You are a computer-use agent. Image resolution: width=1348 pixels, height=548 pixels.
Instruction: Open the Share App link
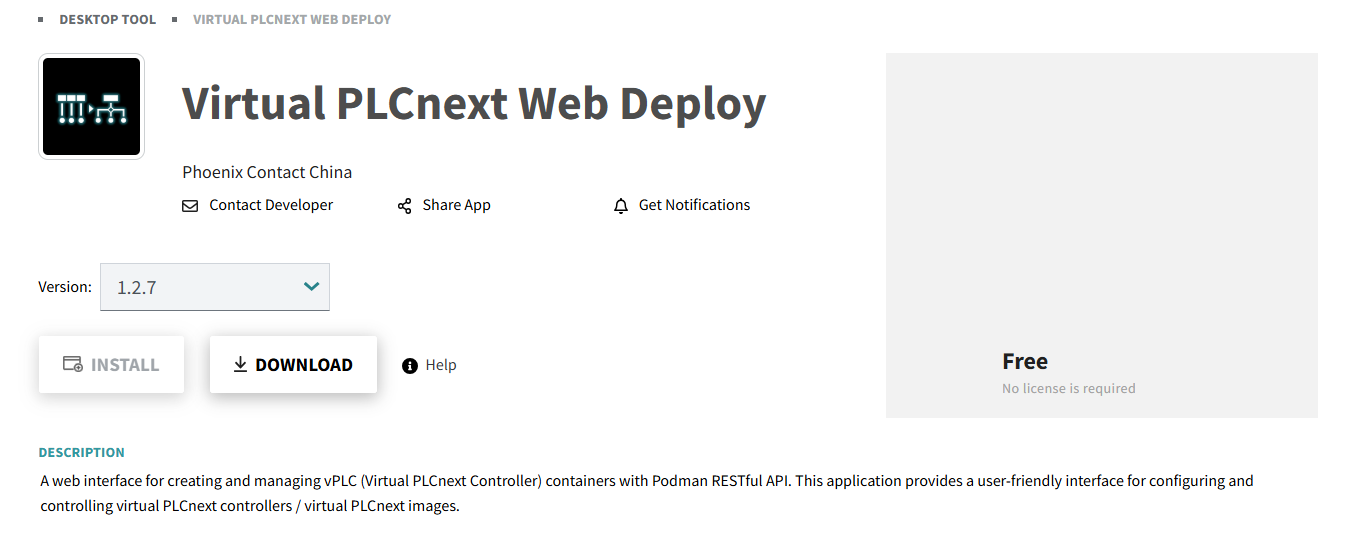pyautogui.click(x=456, y=205)
